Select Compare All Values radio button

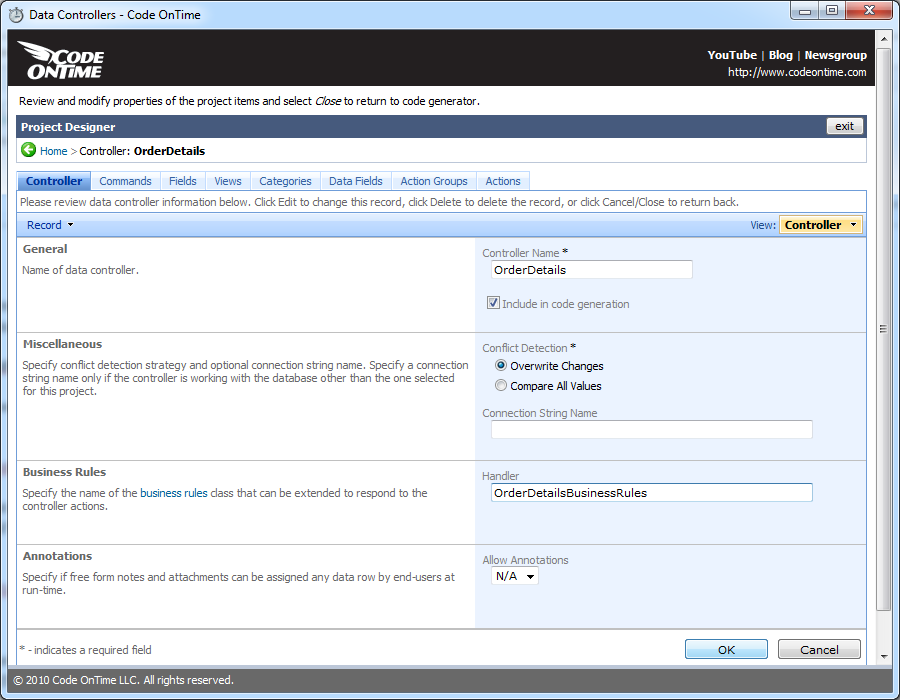pyautogui.click(x=501, y=386)
